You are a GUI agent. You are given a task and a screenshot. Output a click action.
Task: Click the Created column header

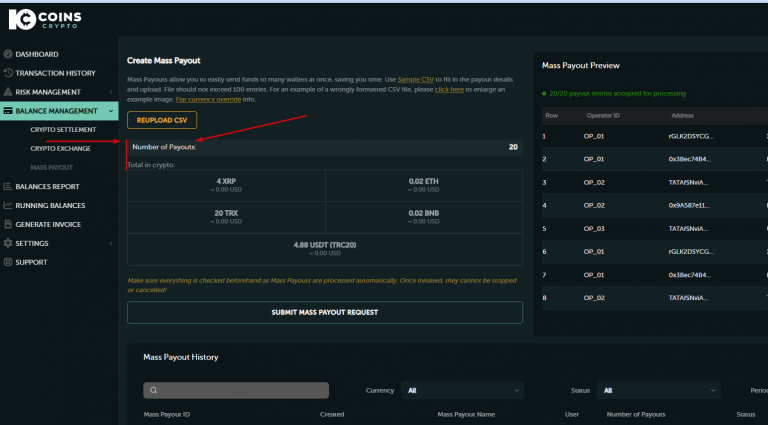[x=332, y=414]
